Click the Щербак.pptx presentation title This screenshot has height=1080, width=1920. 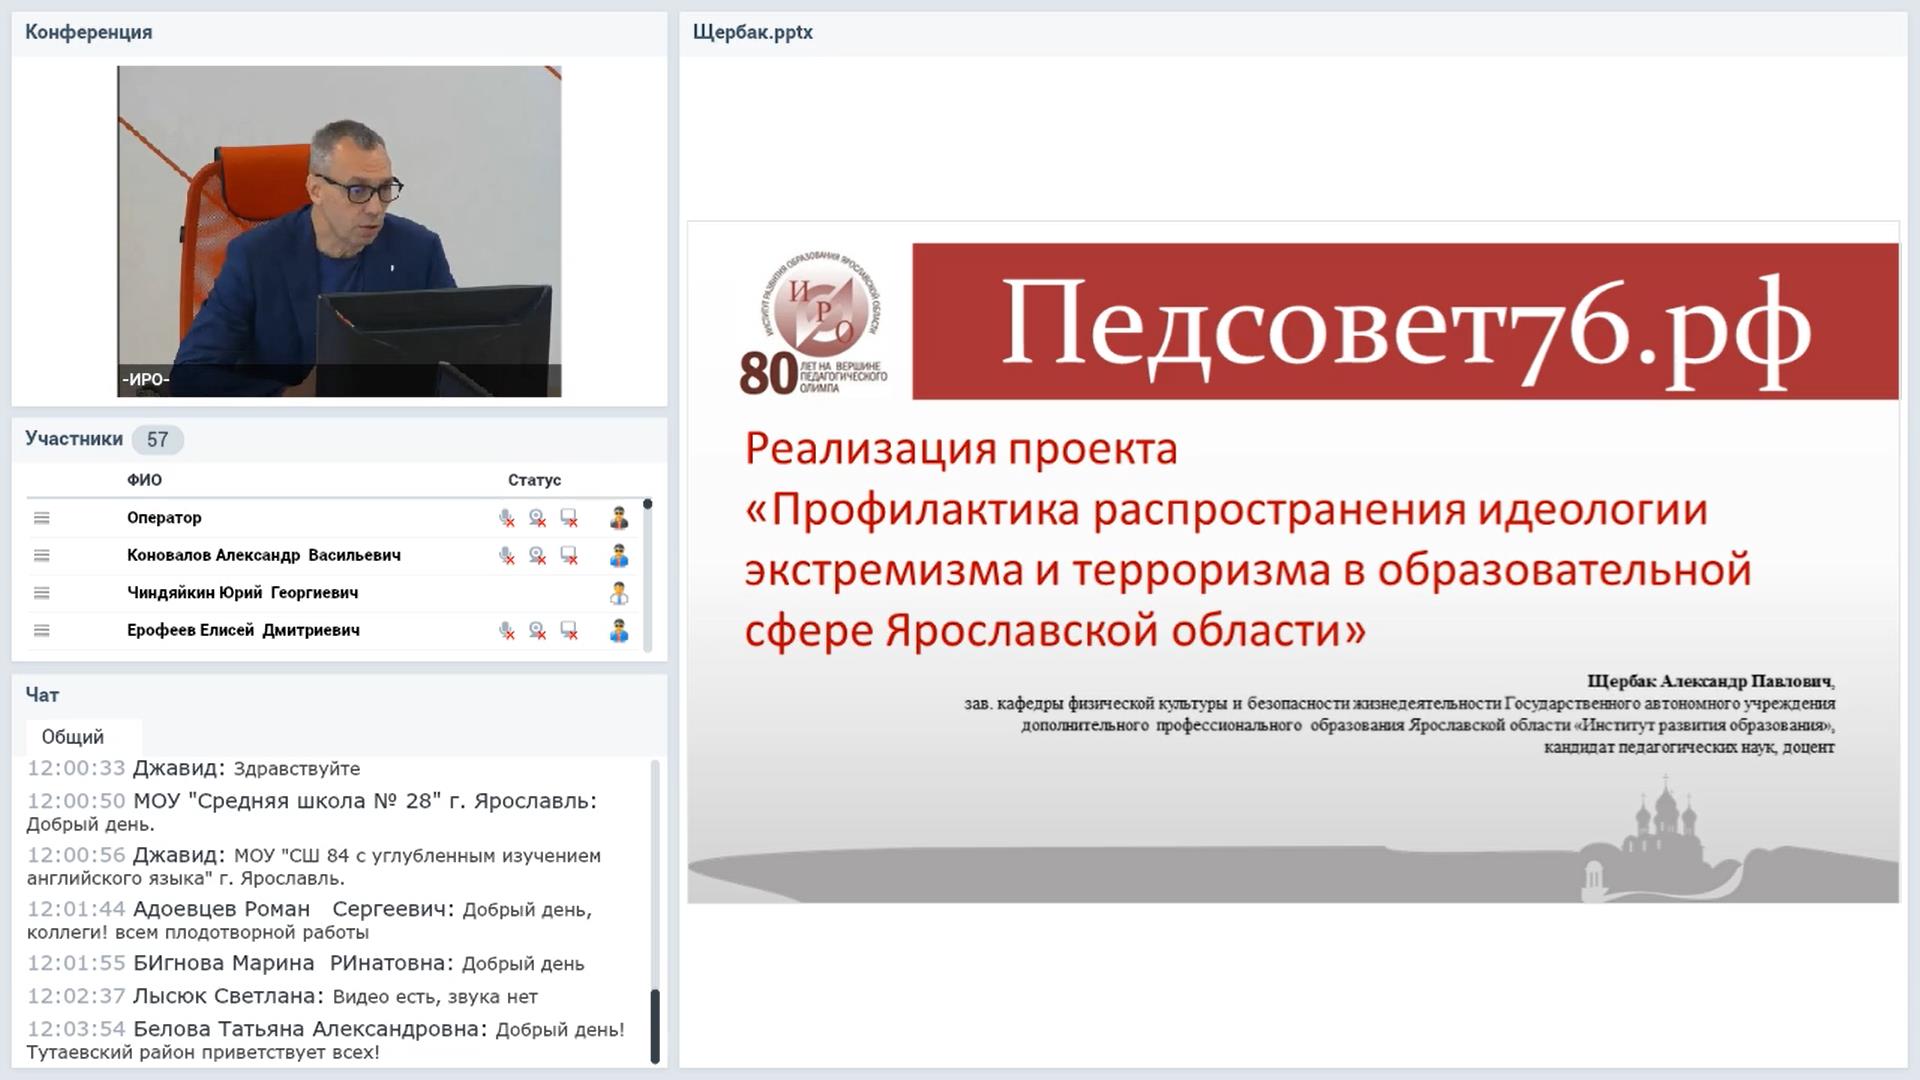click(753, 32)
